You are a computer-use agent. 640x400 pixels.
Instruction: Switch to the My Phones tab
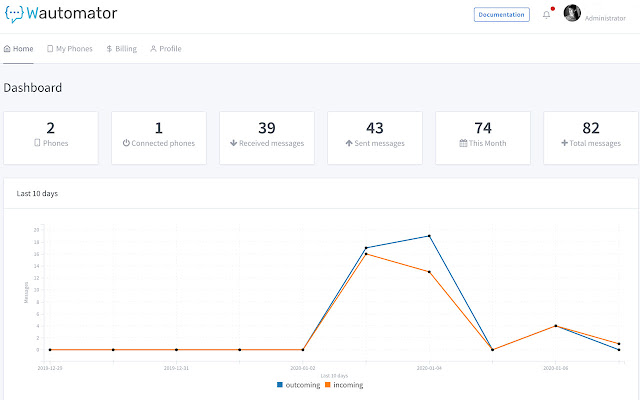[x=70, y=48]
